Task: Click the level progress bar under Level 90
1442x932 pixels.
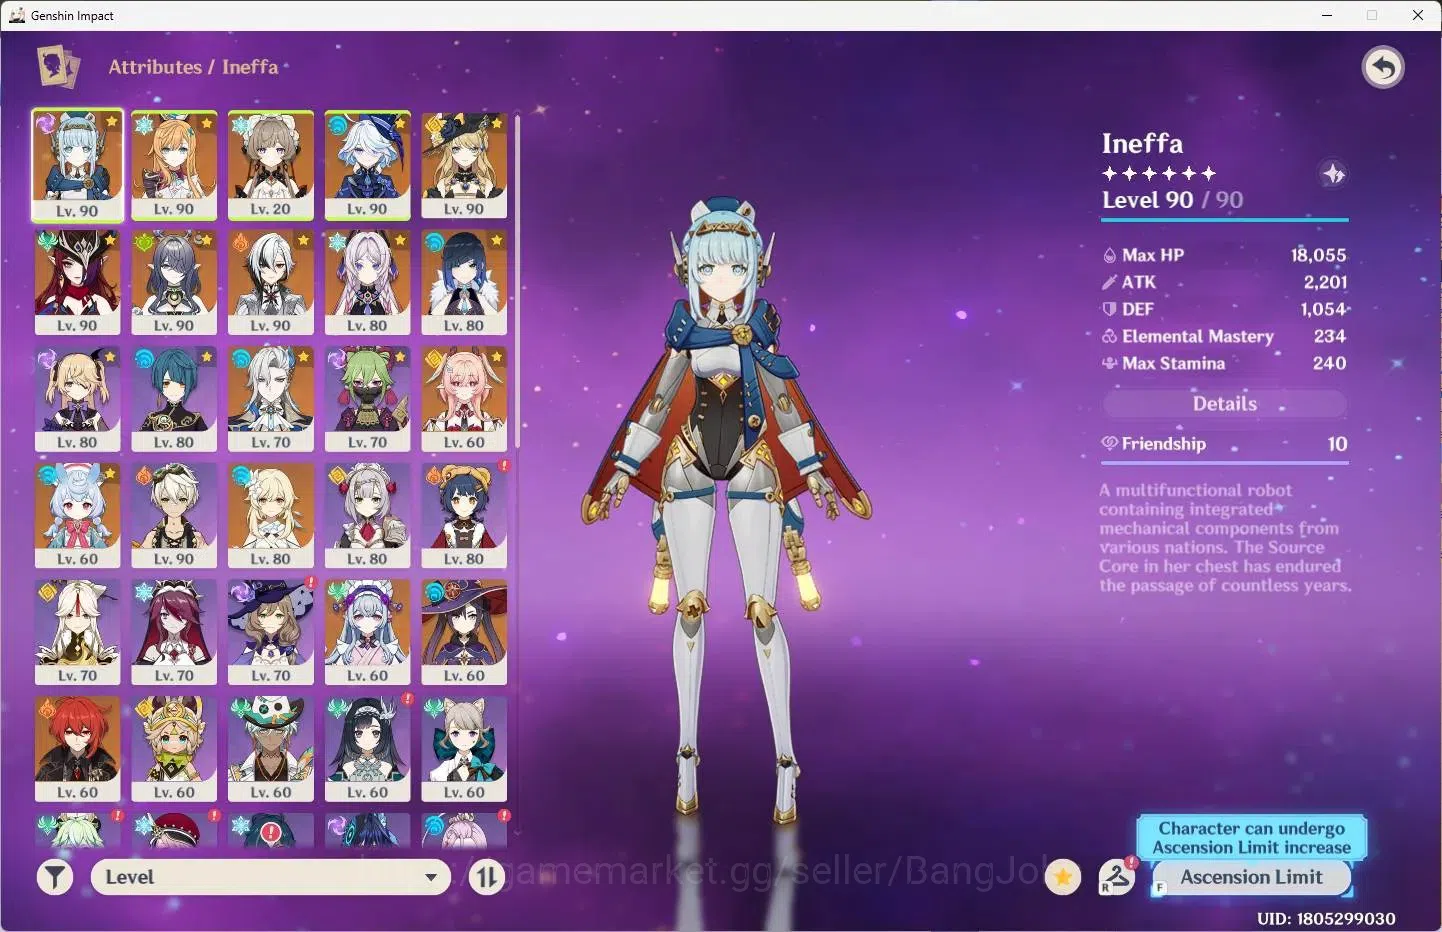Action: (x=1225, y=219)
